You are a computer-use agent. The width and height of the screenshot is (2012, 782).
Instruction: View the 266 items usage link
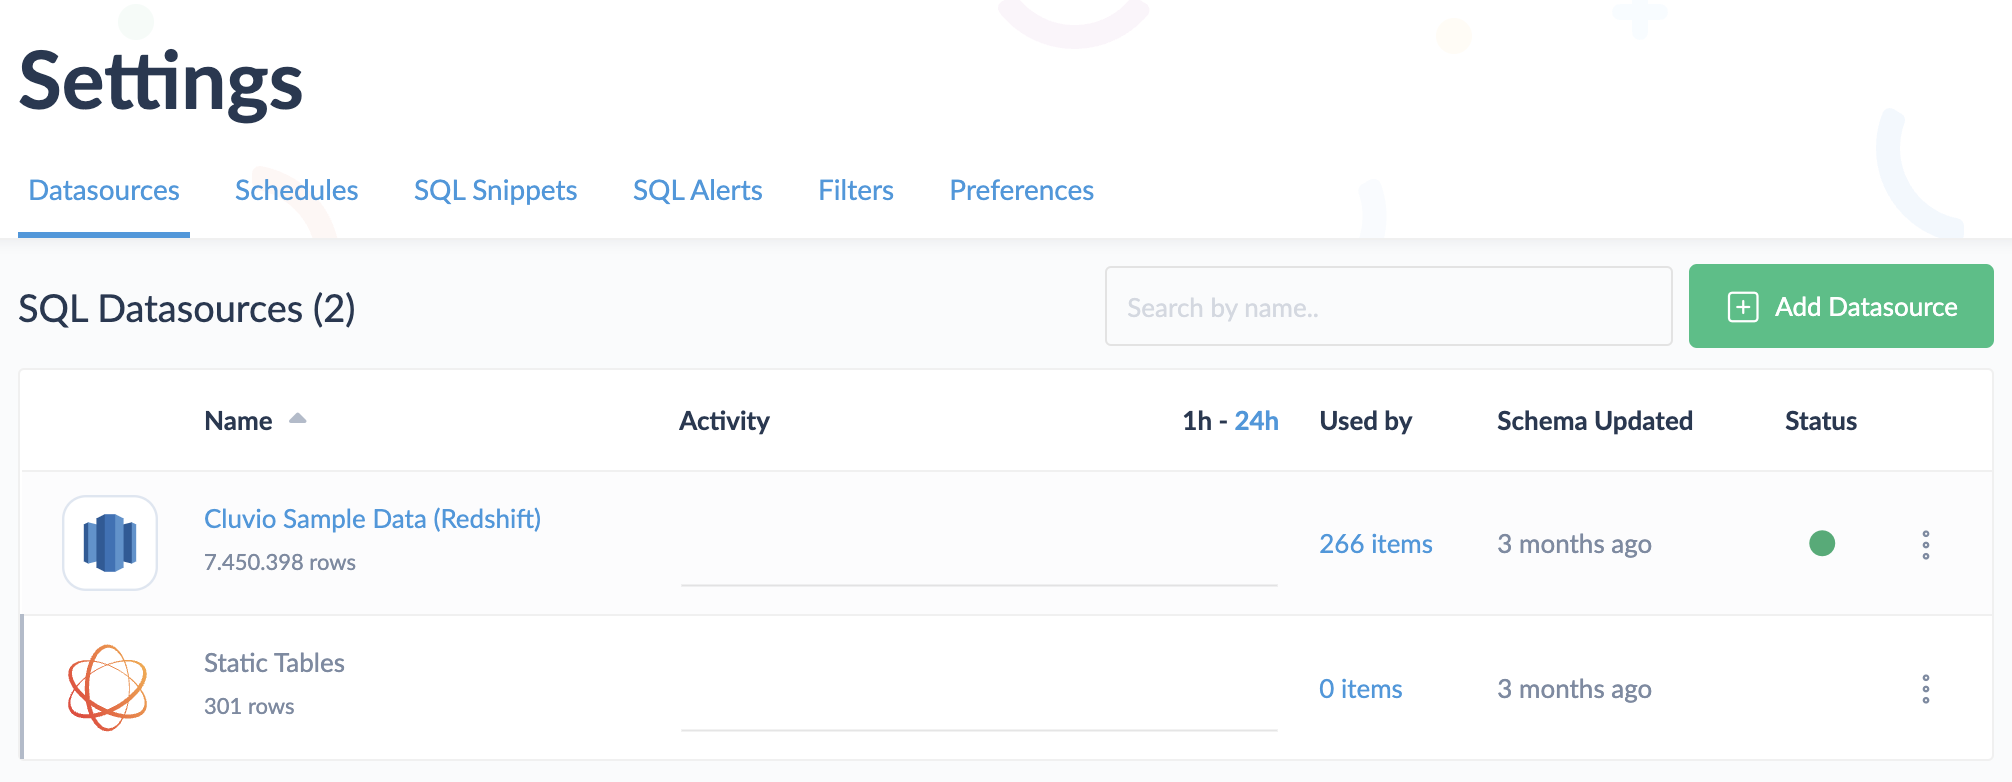(x=1375, y=544)
